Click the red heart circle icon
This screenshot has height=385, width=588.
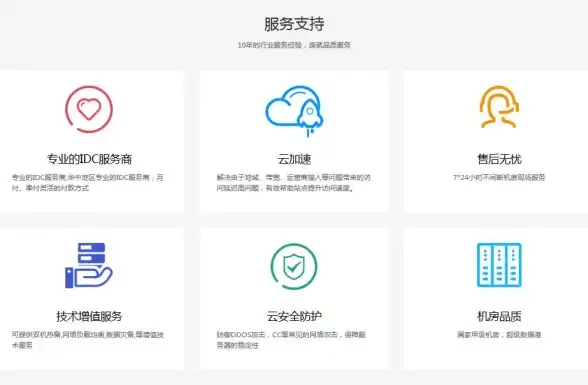89,109
